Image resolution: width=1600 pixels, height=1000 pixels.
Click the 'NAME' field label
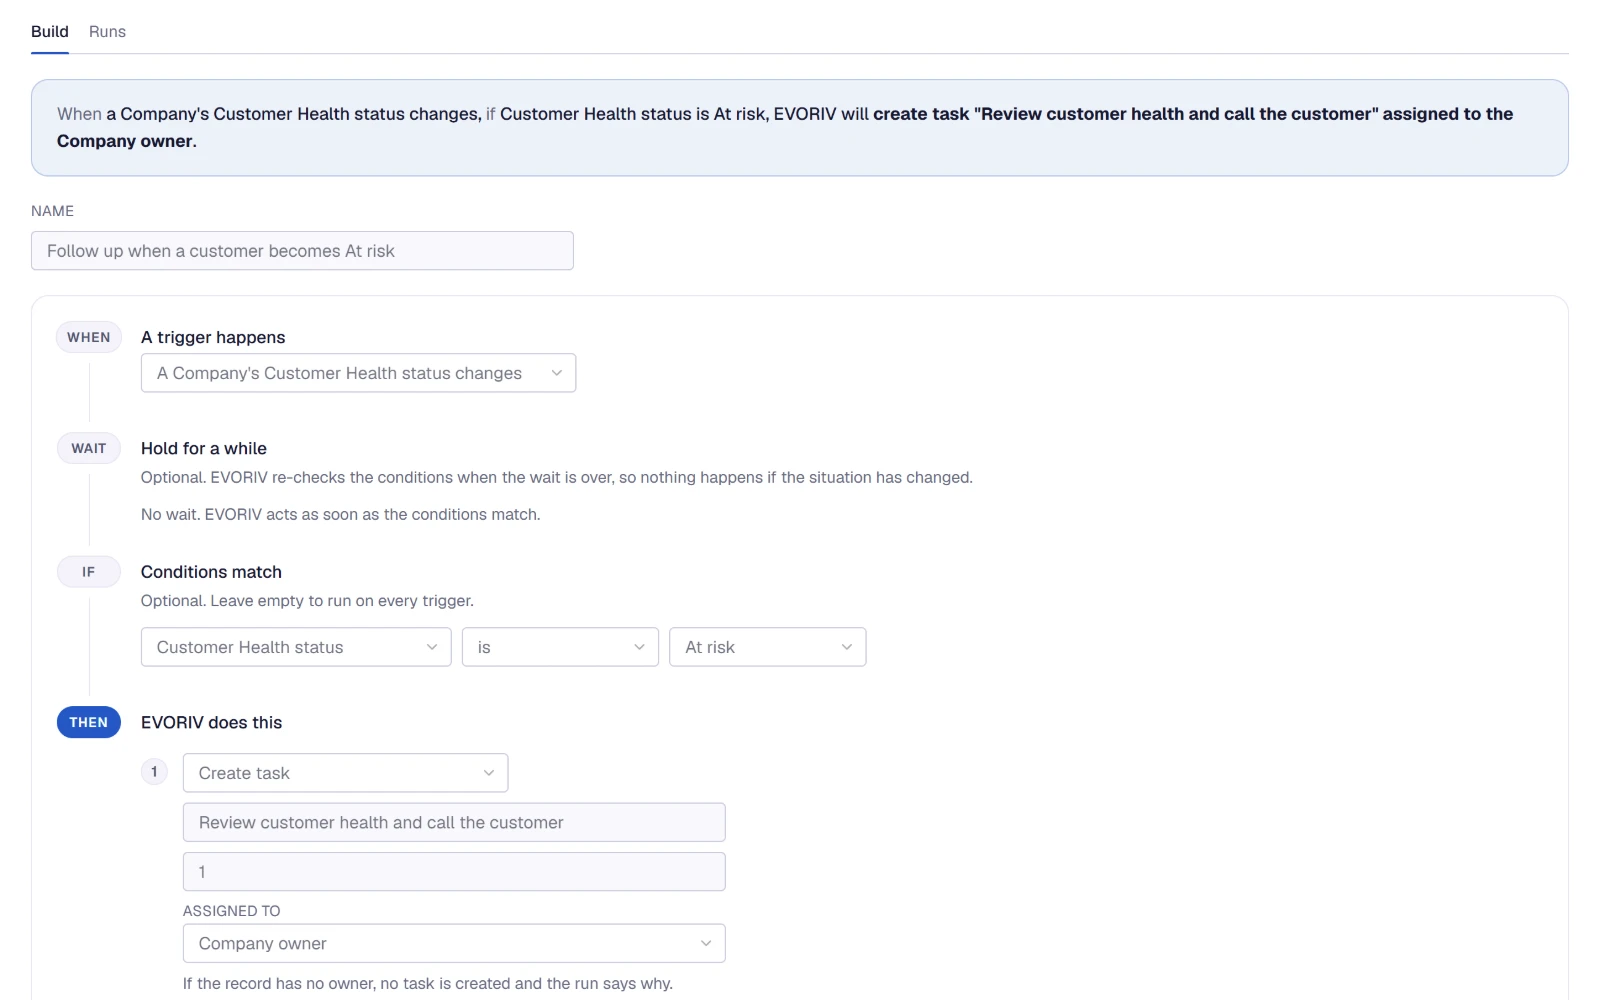point(52,211)
